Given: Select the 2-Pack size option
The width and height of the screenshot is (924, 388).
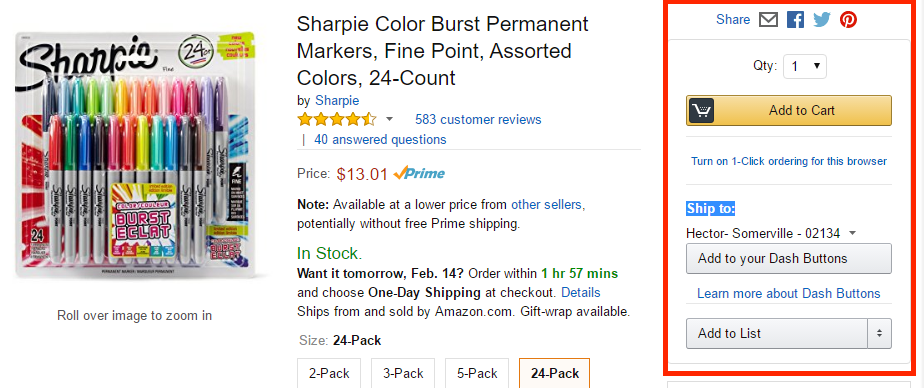Looking at the screenshot, I should [329, 373].
